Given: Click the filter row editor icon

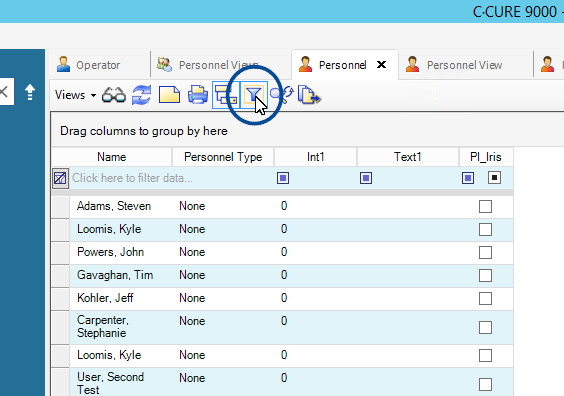Looking at the screenshot, I should pos(60,178).
